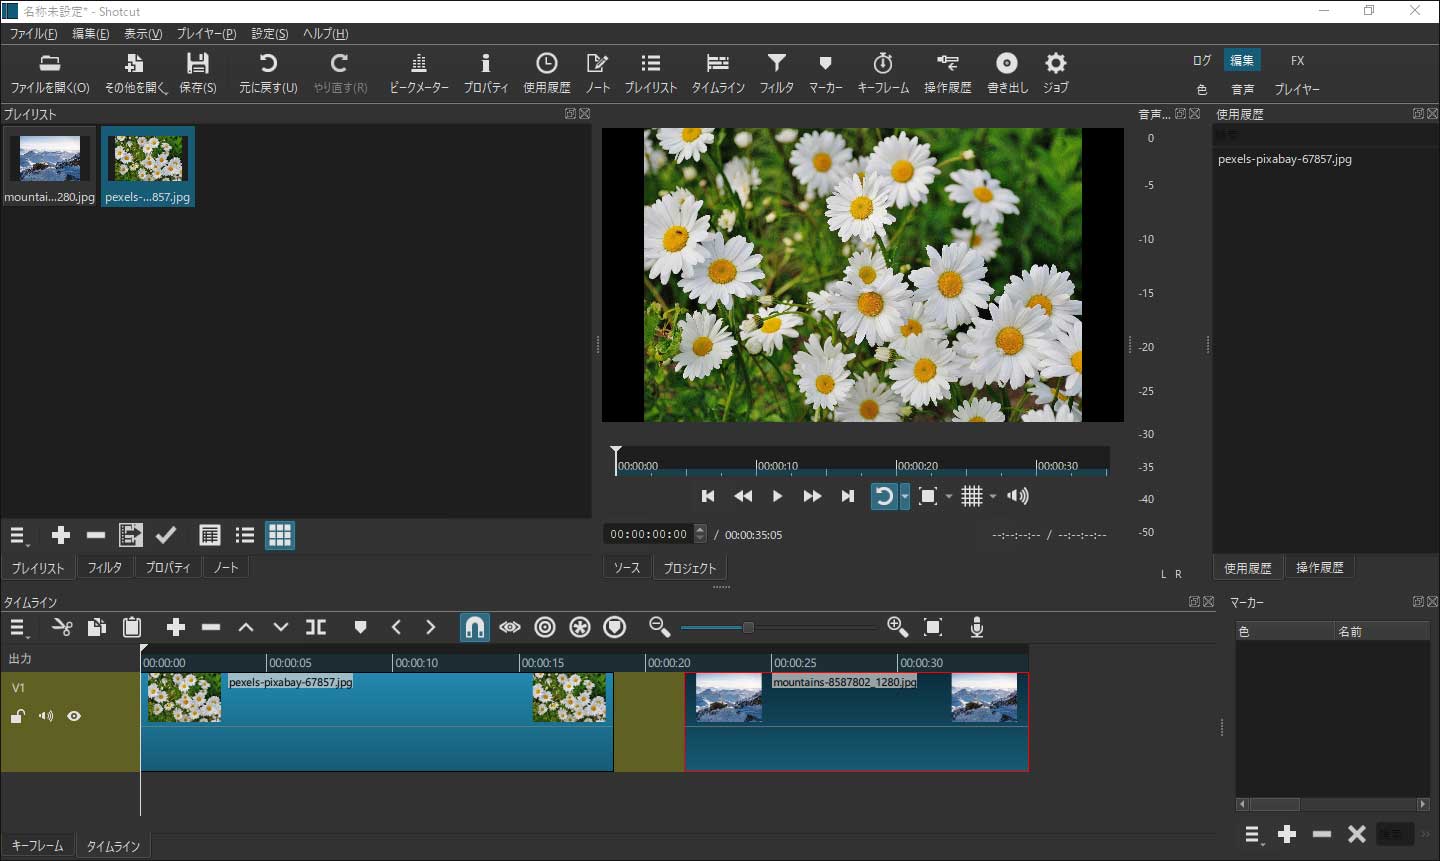This screenshot has width=1440, height=861.
Task: Open markers panel hamburger menu
Action: pyautogui.click(x=1253, y=833)
